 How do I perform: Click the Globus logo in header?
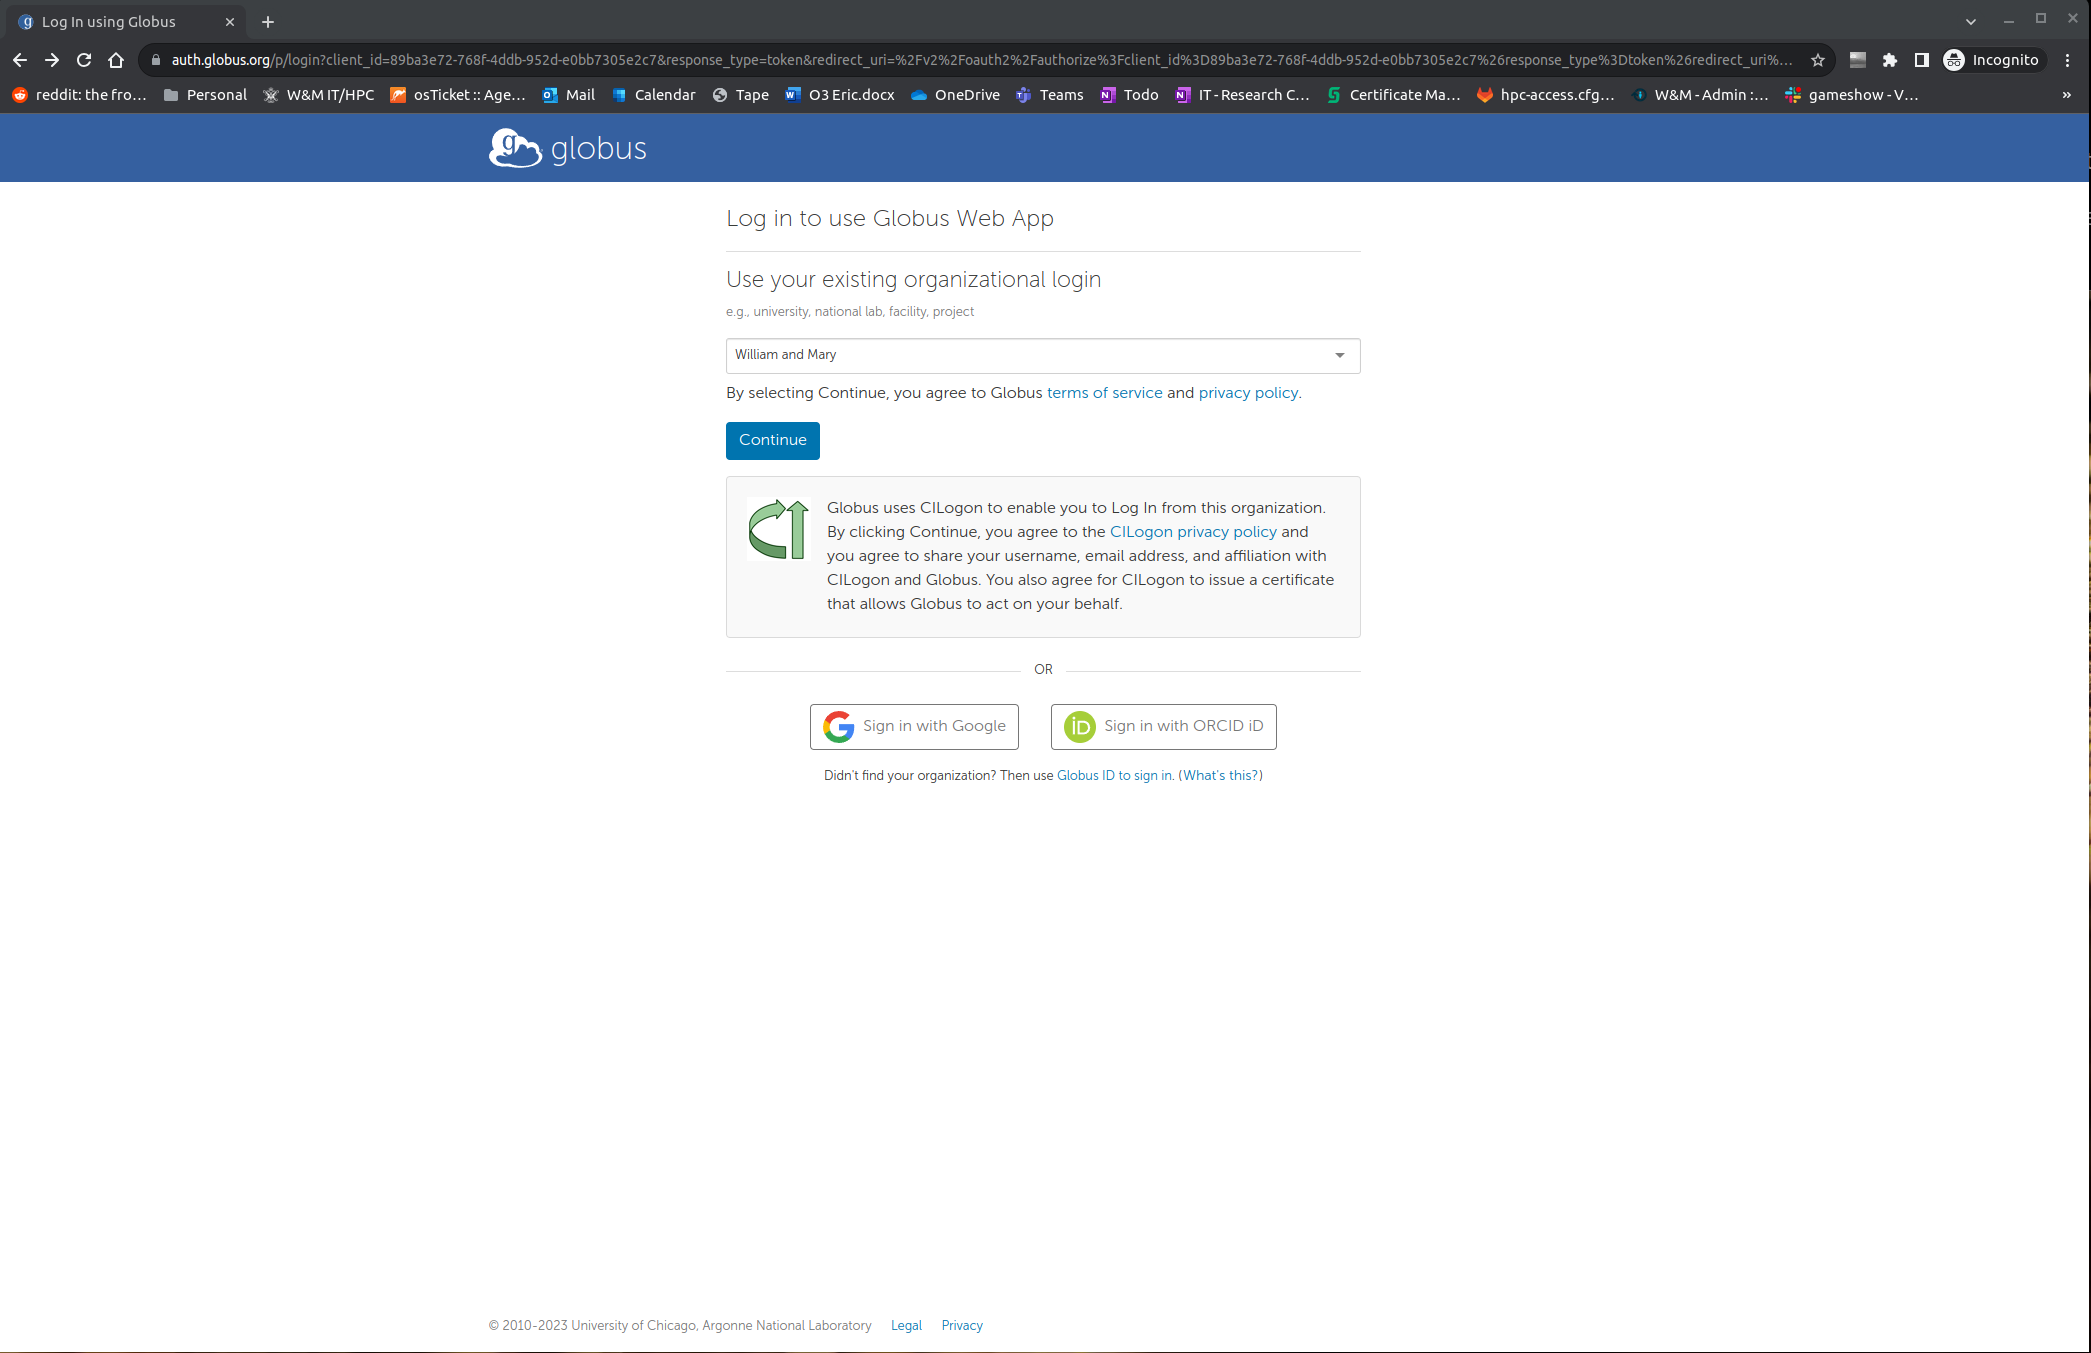pos(567,148)
